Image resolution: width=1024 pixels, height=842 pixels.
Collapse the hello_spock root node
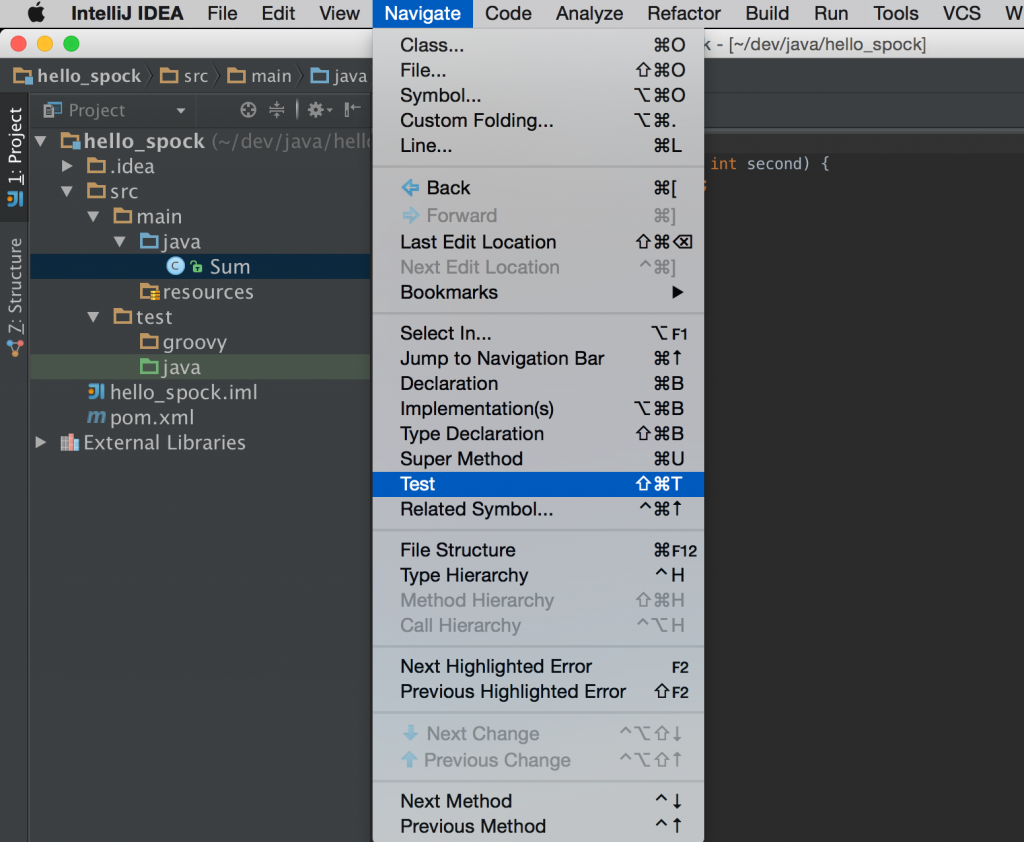pos(41,141)
